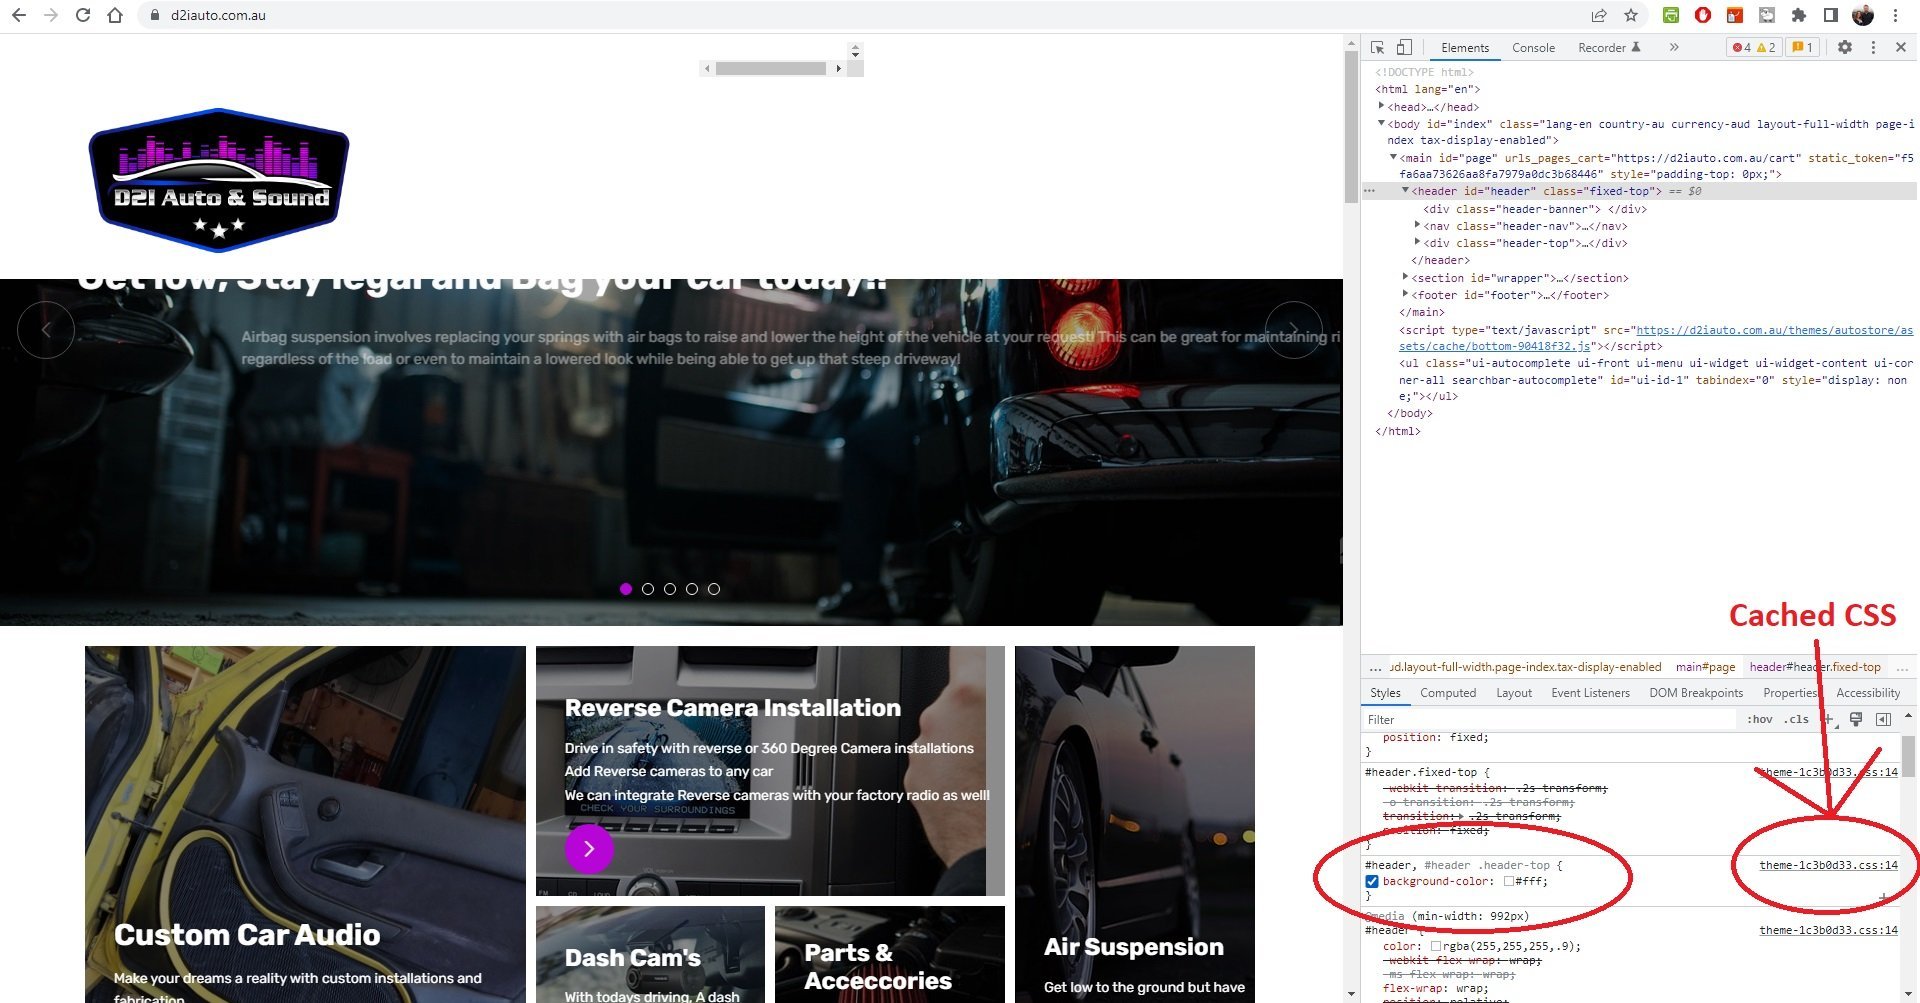This screenshot has height=1003, width=1920.
Task: Reload the d2iauto.com.au page
Action: point(83,15)
